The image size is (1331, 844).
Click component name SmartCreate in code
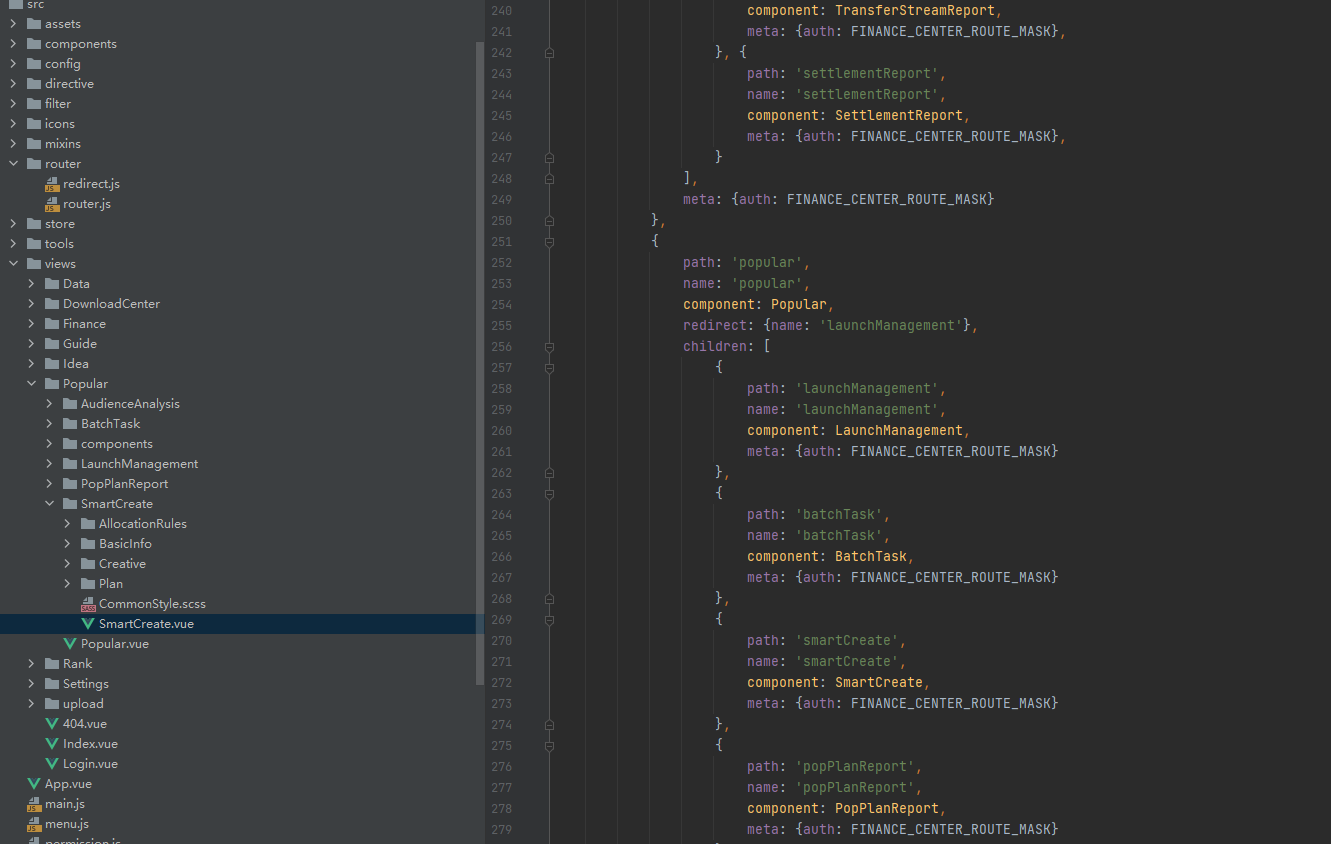pyautogui.click(x=878, y=682)
